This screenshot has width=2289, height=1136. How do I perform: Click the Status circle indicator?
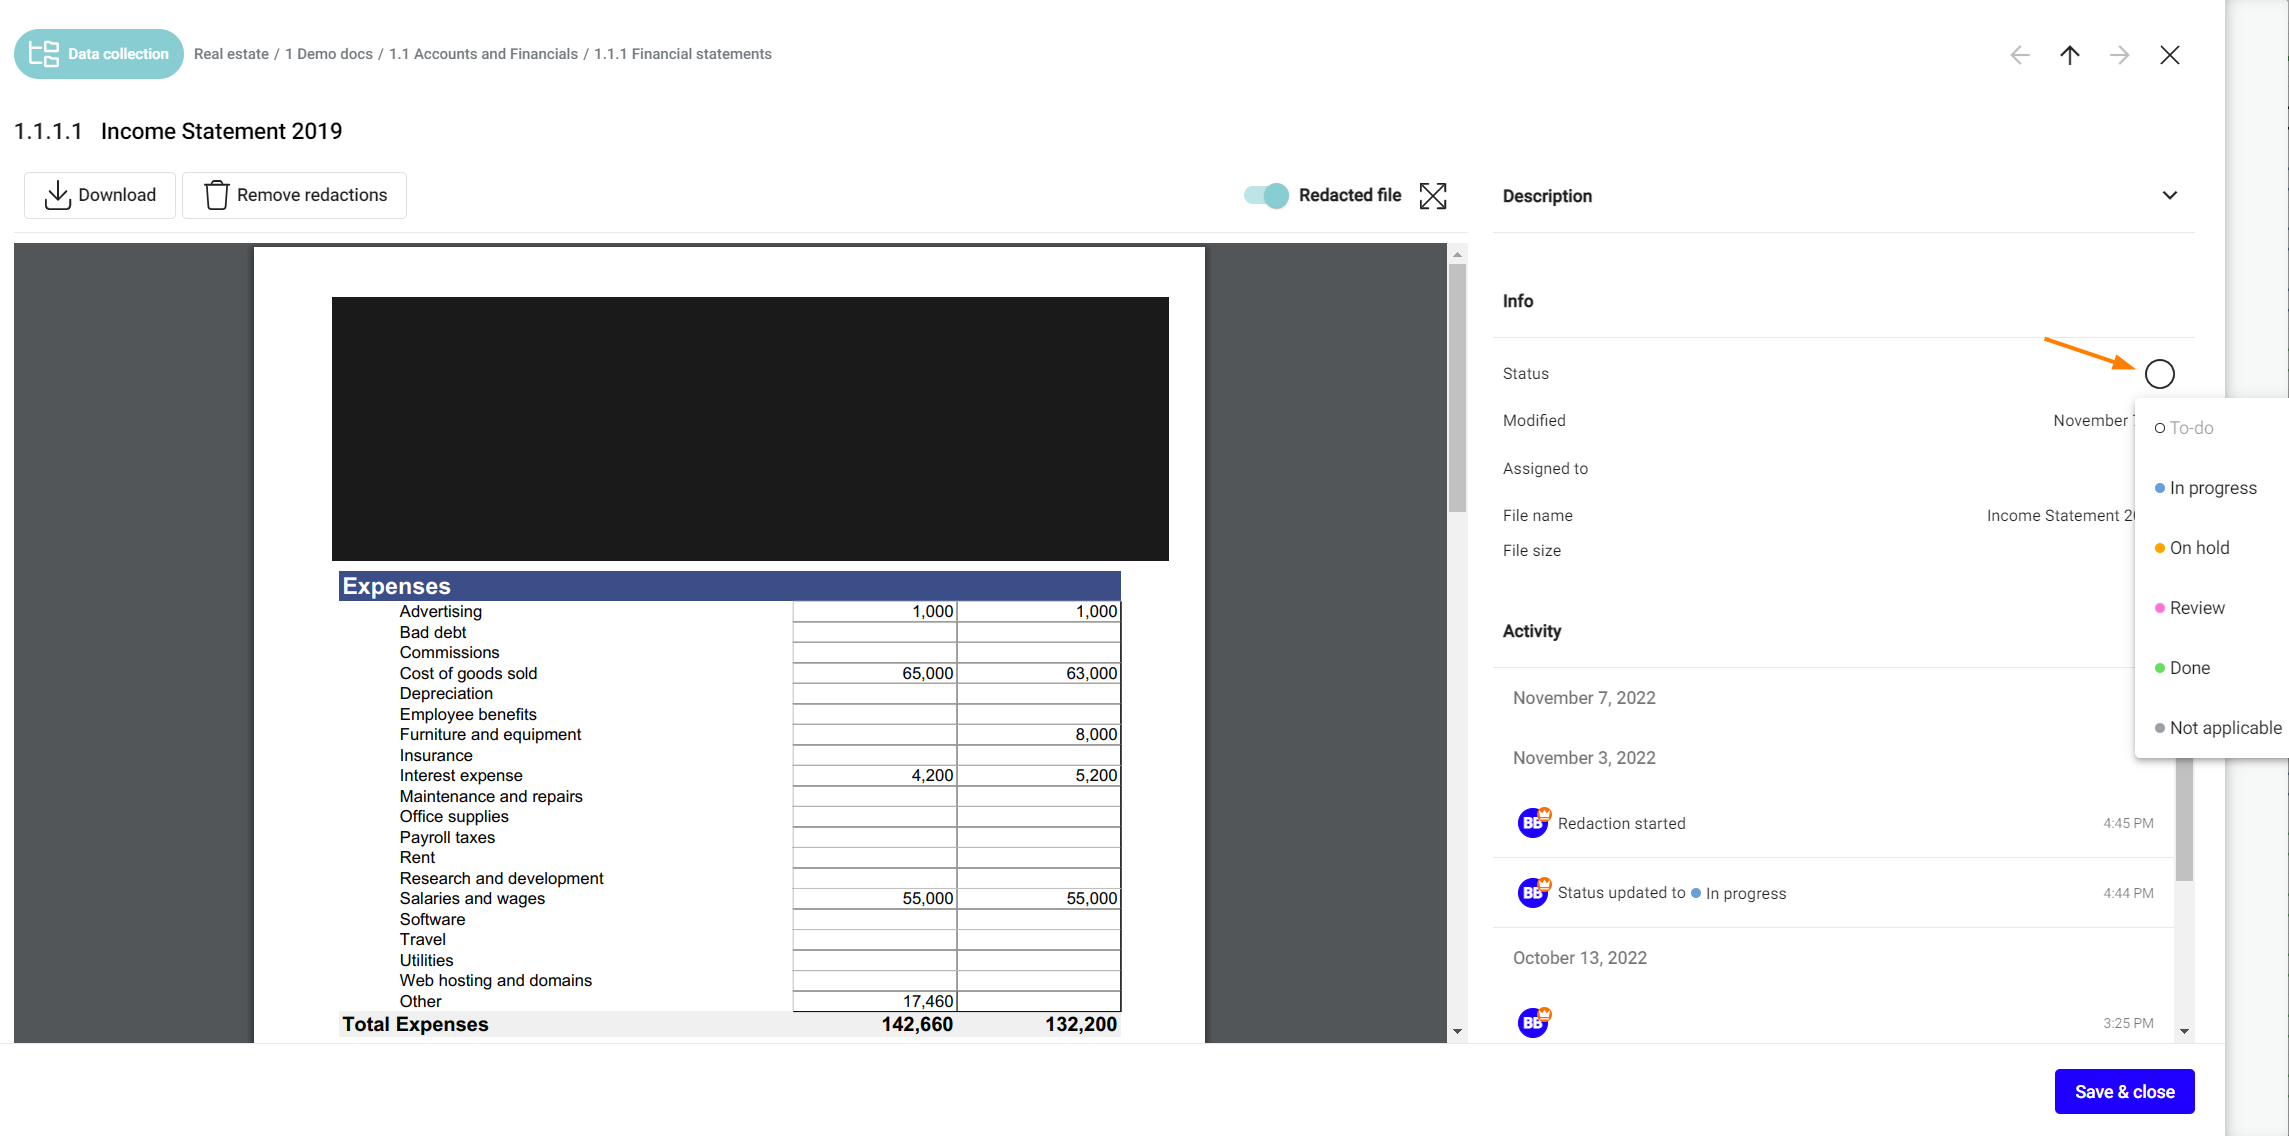(2159, 374)
